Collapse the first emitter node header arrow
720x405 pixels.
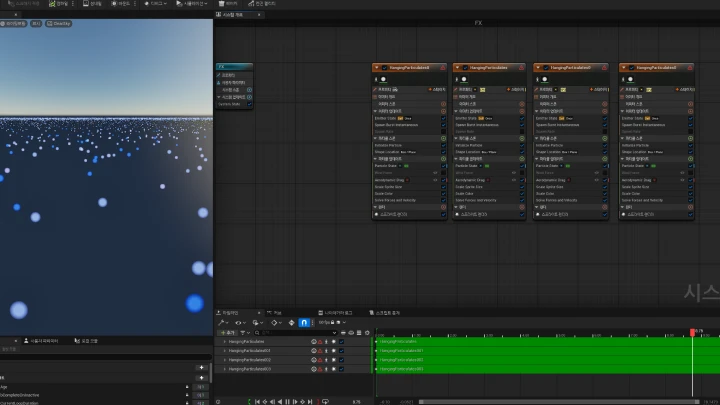point(377,68)
